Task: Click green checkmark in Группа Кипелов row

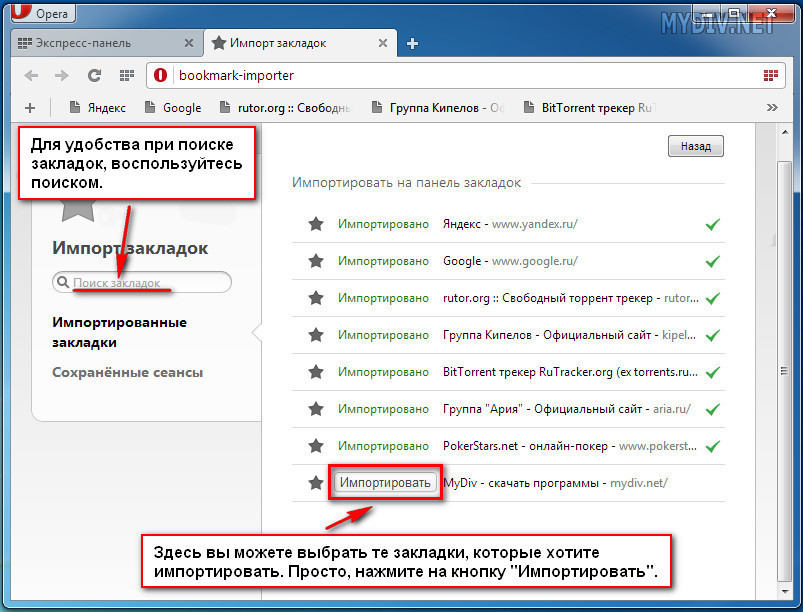Action: point(712,335)
